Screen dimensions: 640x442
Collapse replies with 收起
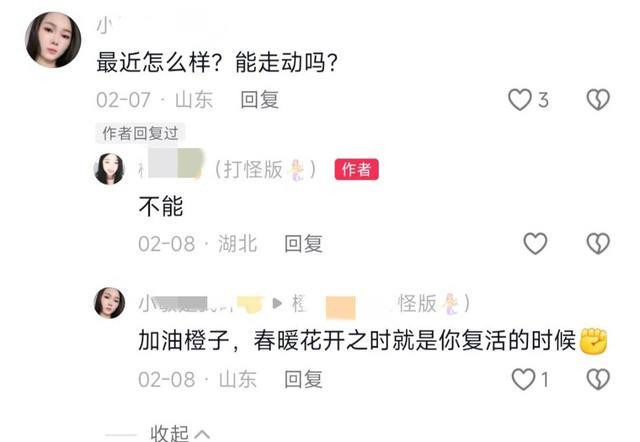point(180,433)
